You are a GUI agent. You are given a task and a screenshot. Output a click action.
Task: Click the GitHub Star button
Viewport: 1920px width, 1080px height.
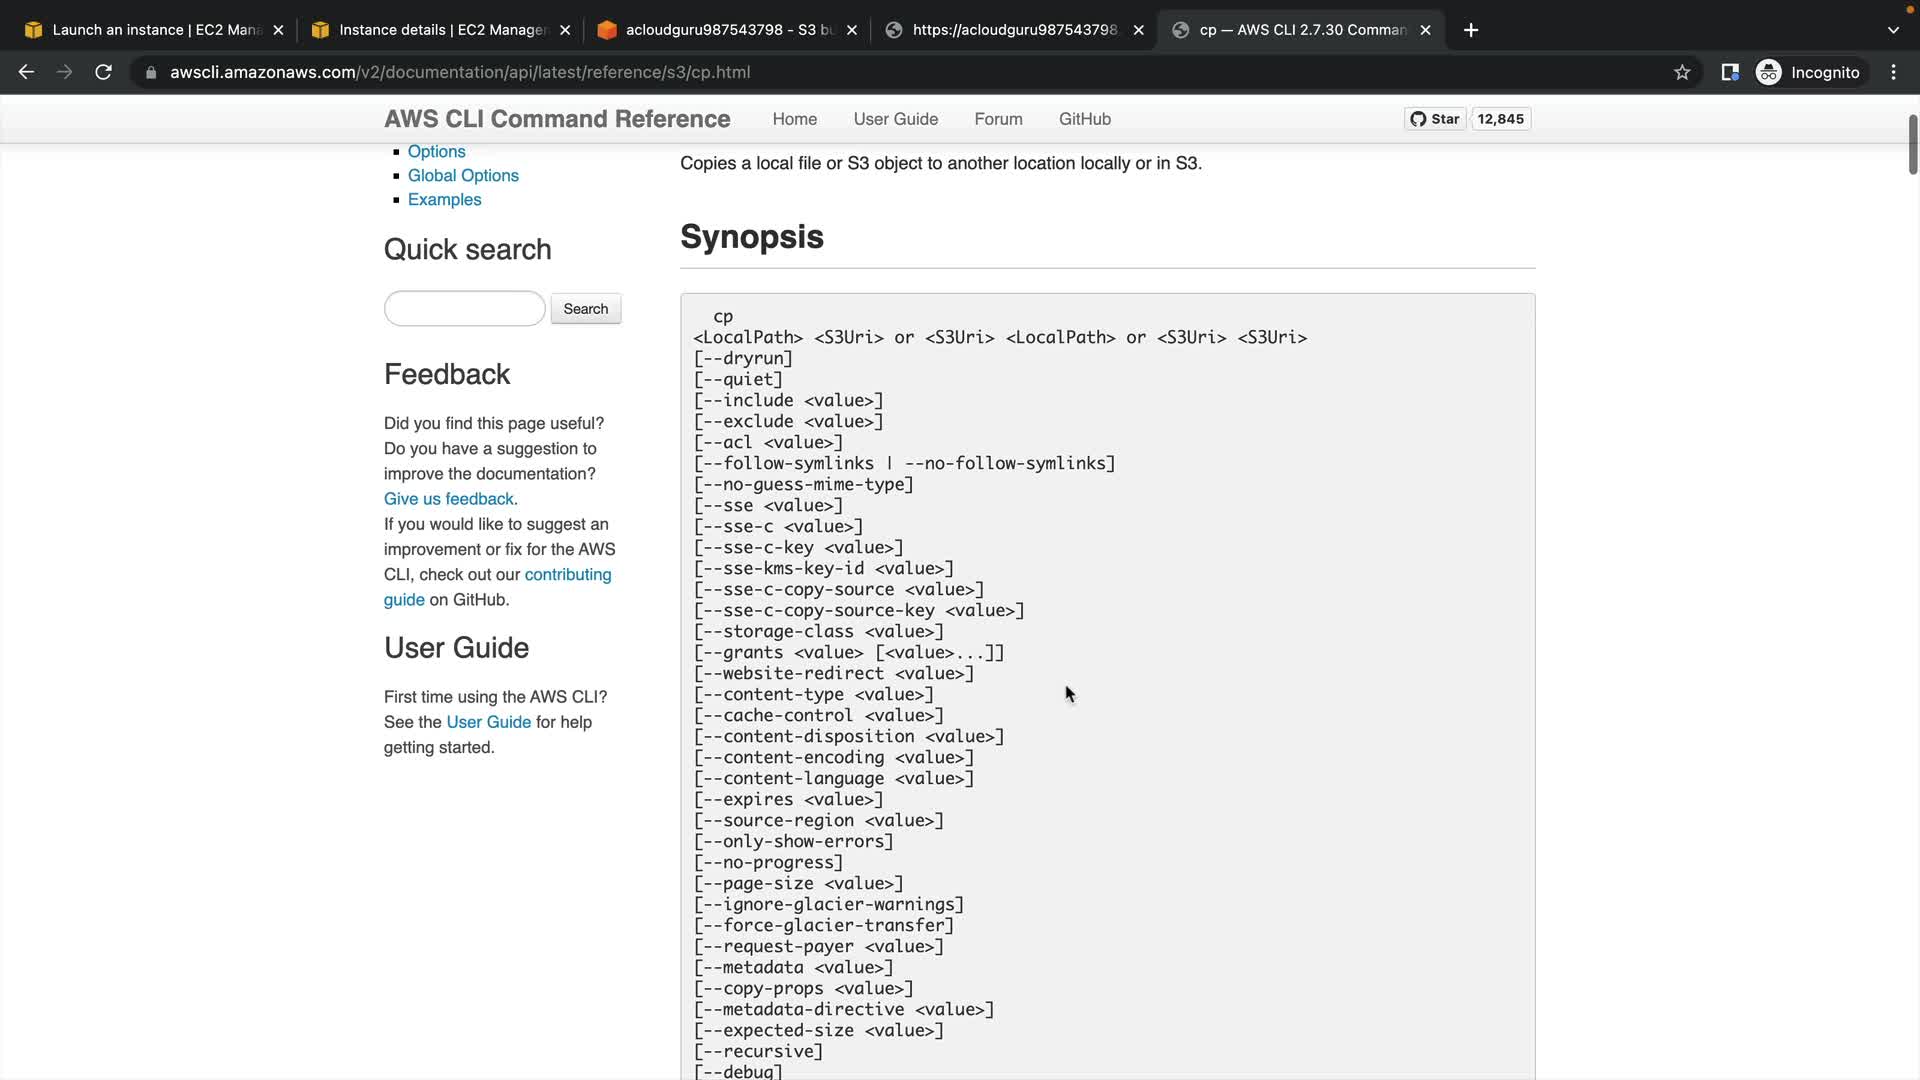(1435, 119)
